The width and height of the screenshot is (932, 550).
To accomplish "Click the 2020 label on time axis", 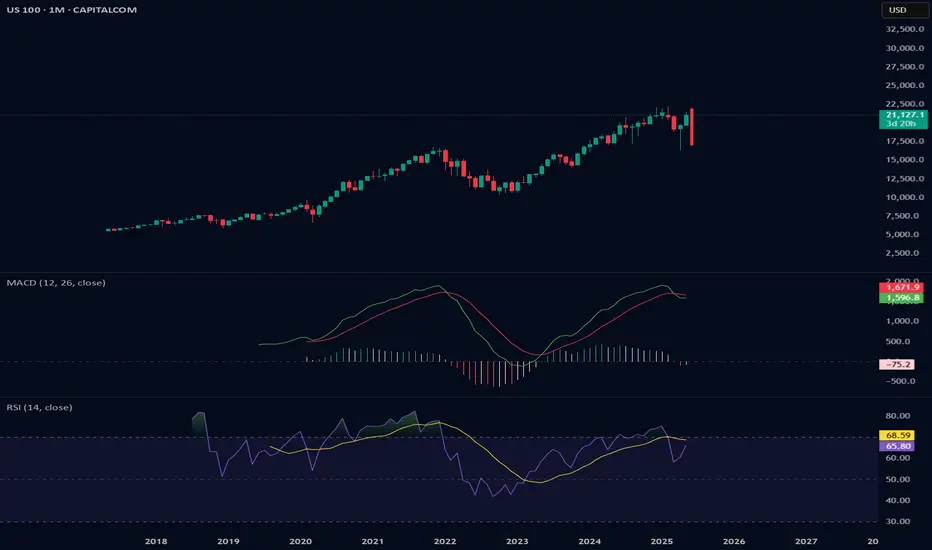I will pyautogui.click(x=300, y=541).
